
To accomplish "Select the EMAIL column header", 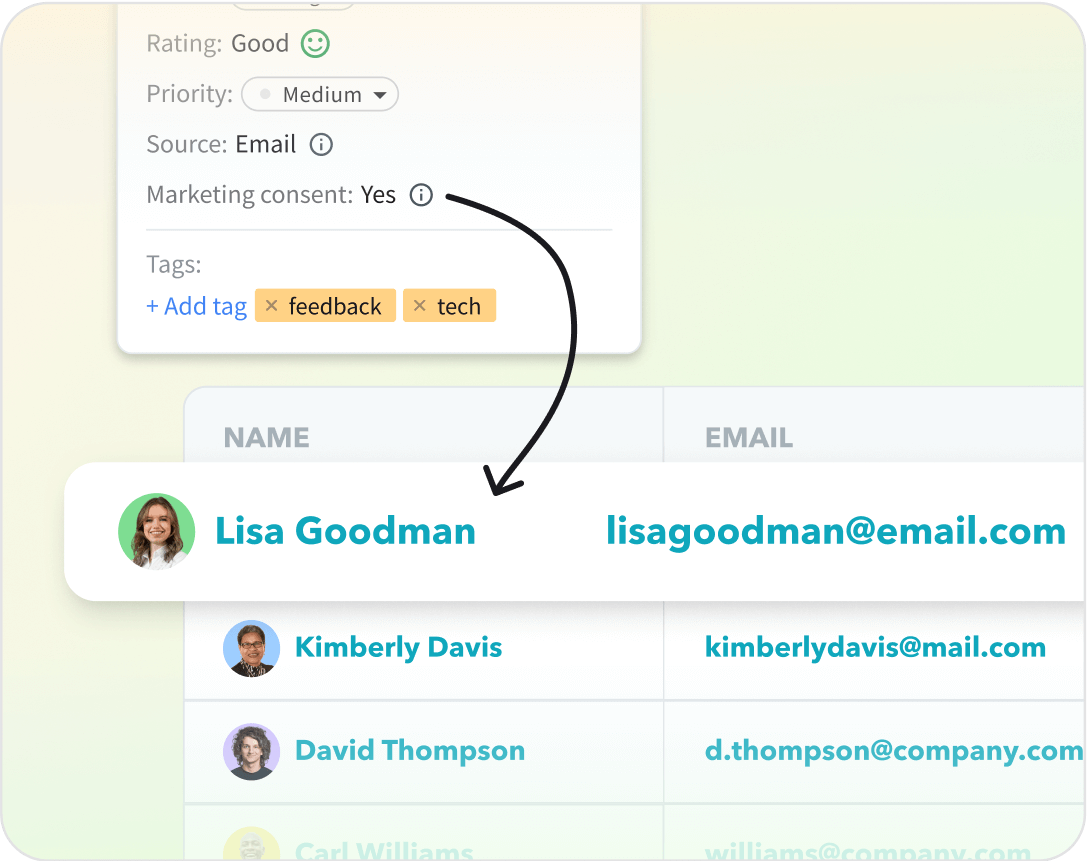I will point(749,437).
